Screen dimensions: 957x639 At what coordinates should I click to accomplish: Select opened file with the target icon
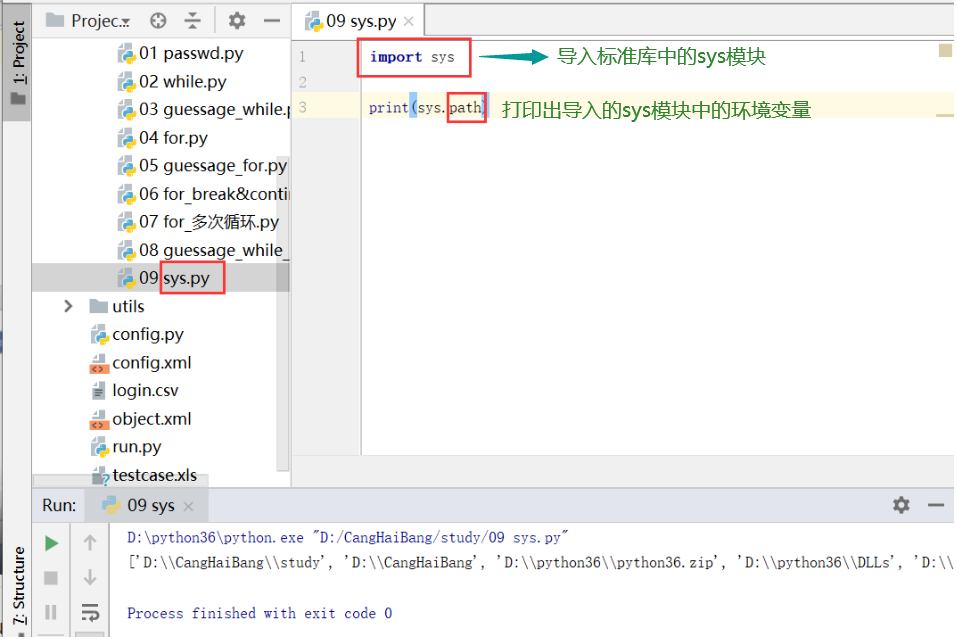[158, 19]
